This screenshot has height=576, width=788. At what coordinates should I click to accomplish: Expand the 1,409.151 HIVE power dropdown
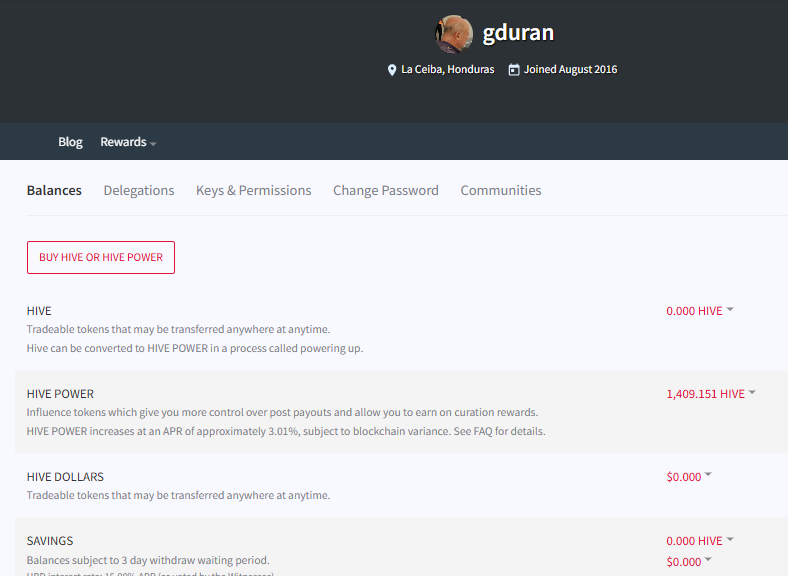(x=711, y=394)
